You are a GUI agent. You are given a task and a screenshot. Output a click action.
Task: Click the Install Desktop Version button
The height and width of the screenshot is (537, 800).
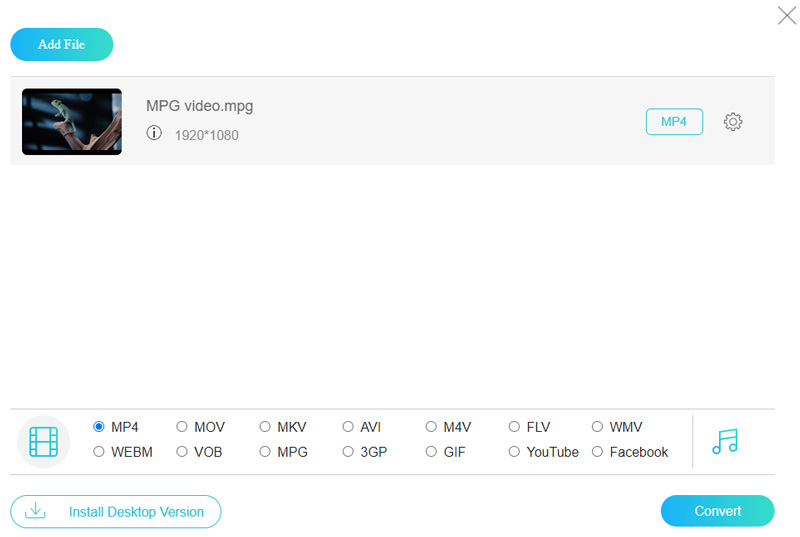point(116,511)
